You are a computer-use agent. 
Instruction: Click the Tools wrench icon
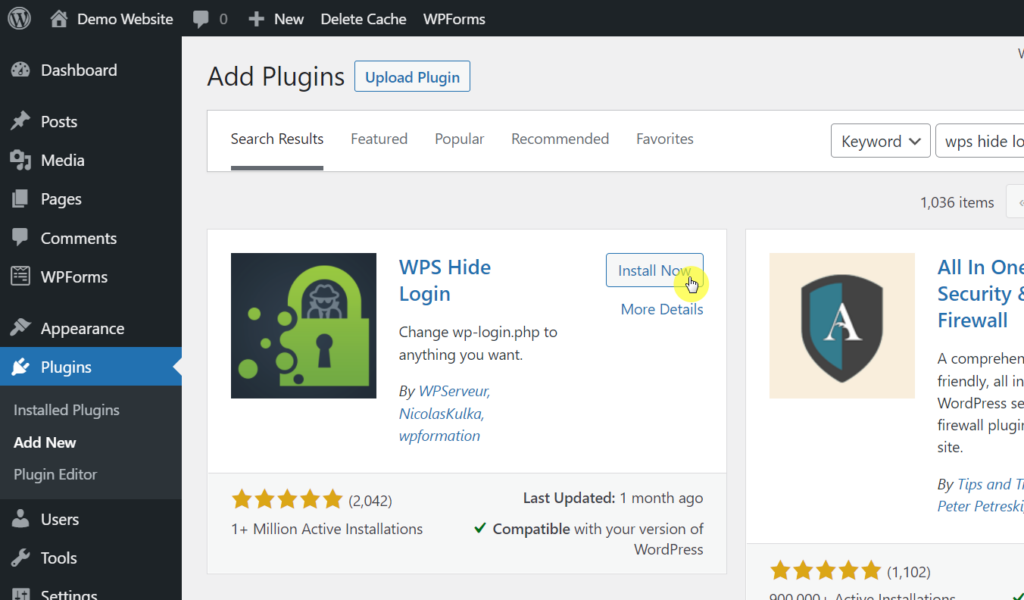pos(20,558)
